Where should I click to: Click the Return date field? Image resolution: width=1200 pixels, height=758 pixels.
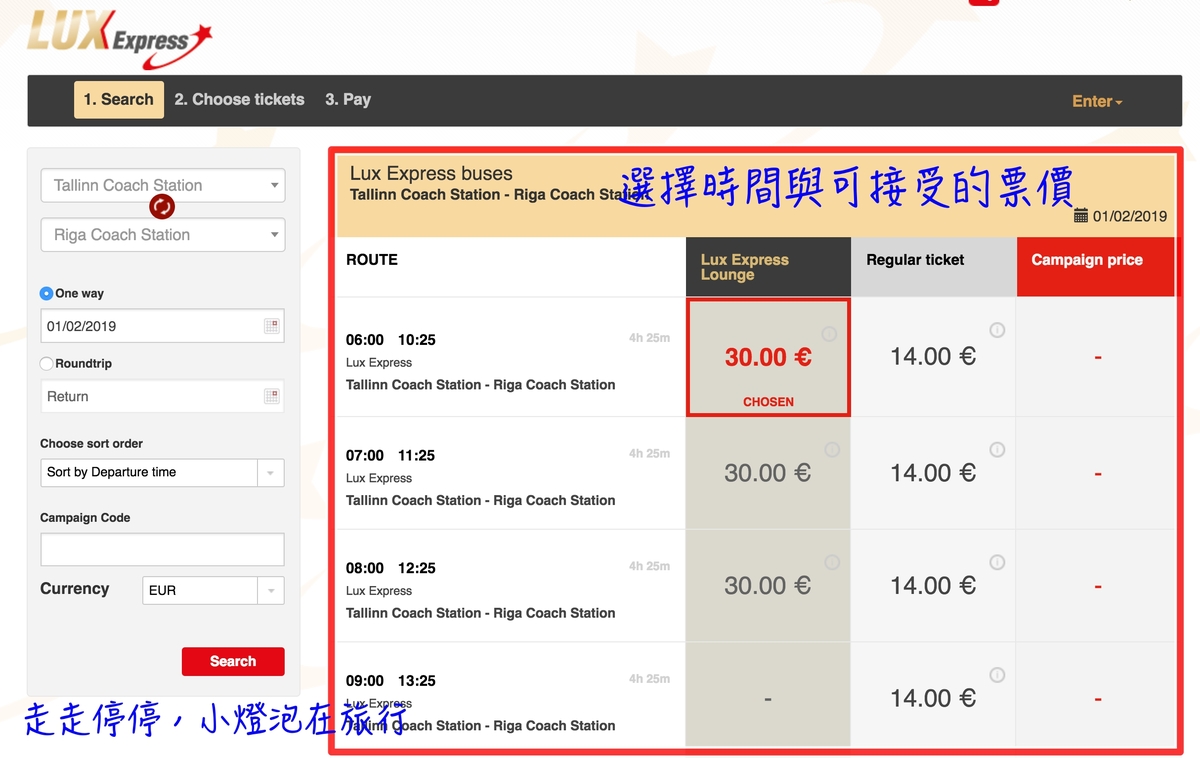(x=162, y=396)
